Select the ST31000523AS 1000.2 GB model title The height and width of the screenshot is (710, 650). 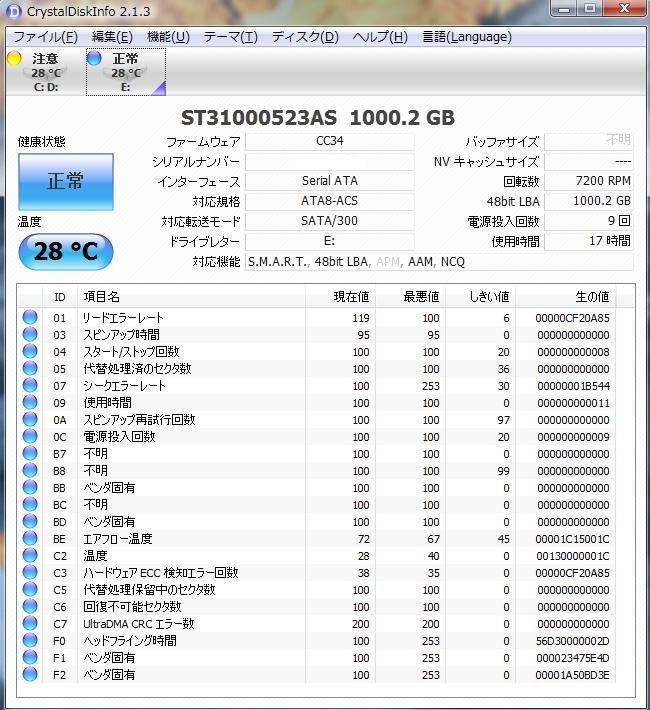tap(318, 118)
